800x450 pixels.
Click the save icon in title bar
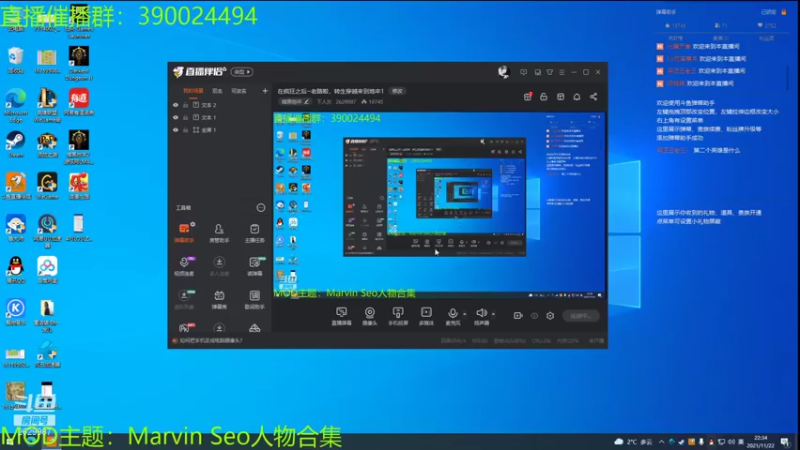tap(537, 72)
